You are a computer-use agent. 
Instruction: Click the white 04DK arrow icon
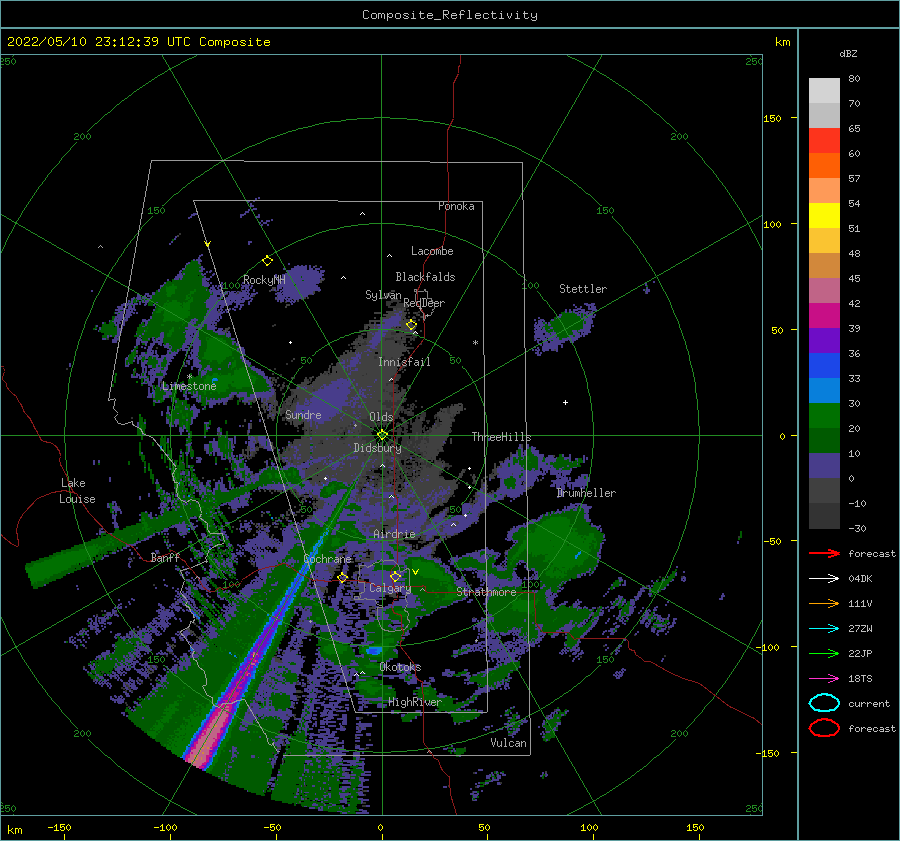[x=824, y=579]
